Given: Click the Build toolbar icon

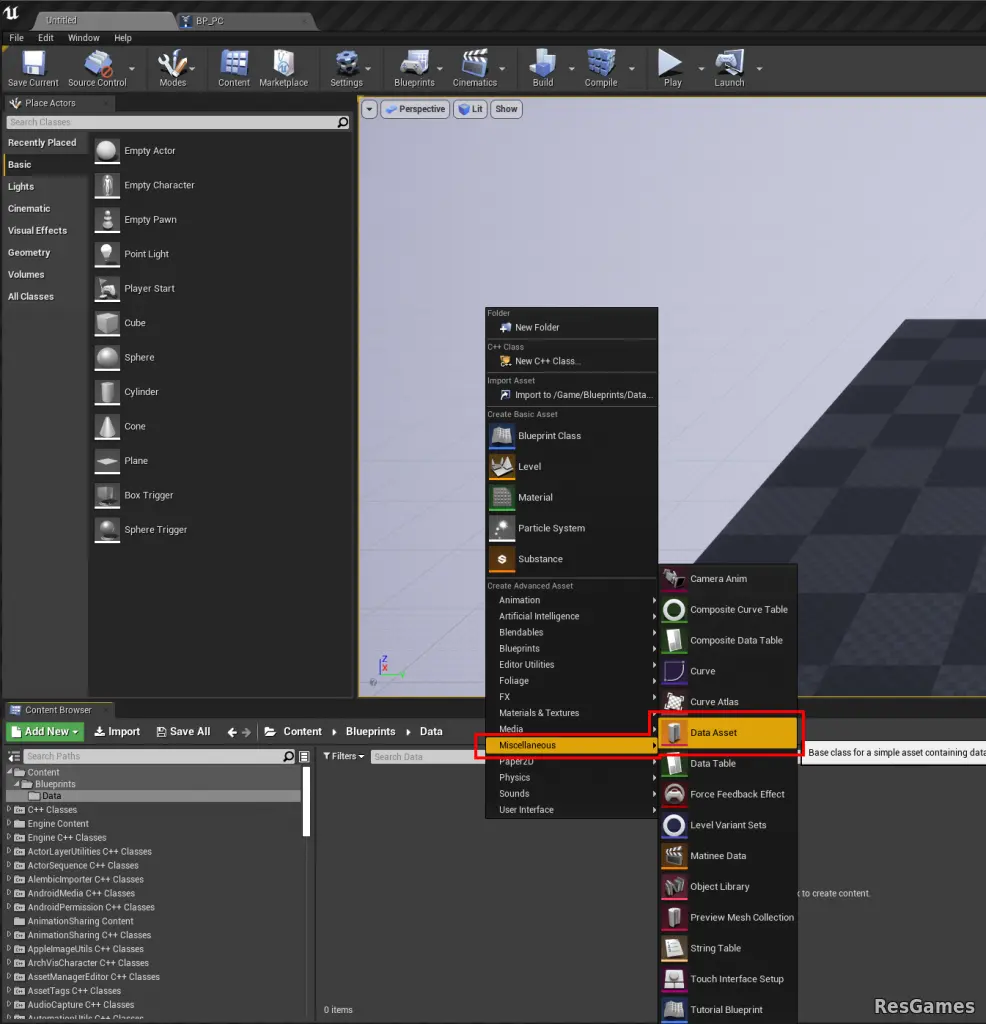Looking at the screenshot, I should [543, 69].
